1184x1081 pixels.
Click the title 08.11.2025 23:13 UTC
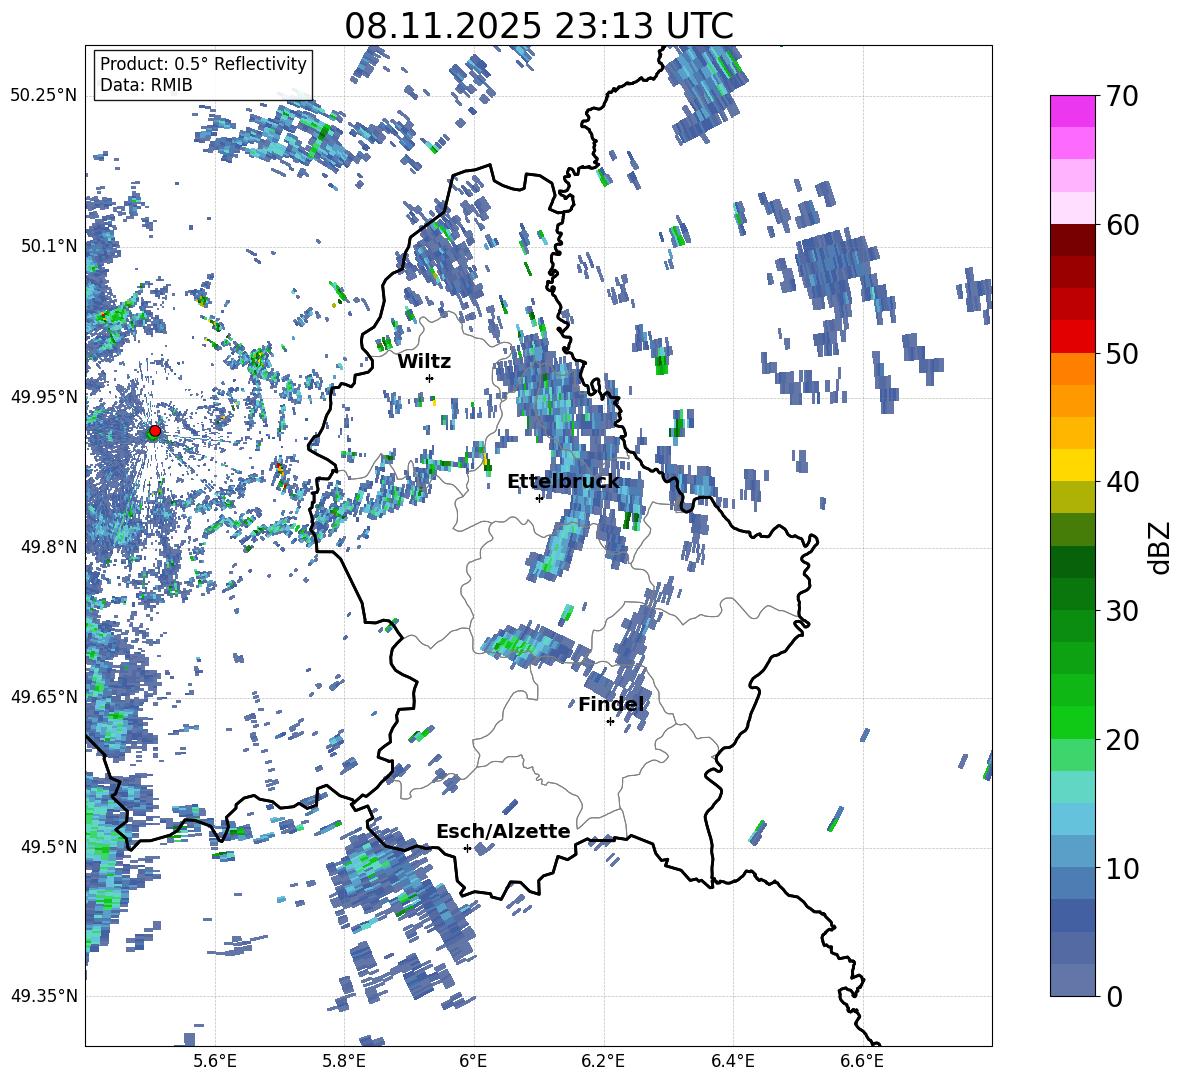(539, 26)
